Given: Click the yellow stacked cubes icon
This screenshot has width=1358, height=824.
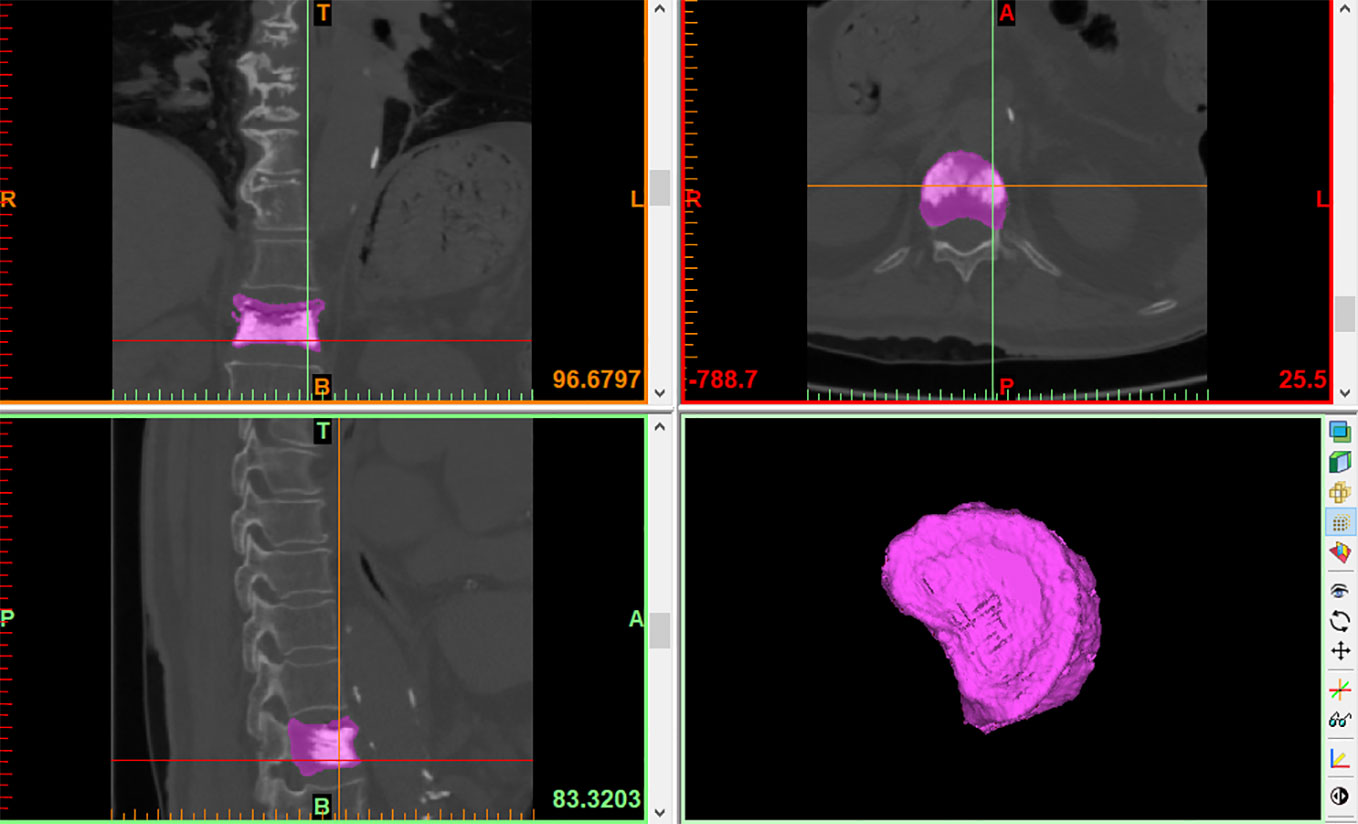Looking at the screenshot, I should tap(1340, 492).
